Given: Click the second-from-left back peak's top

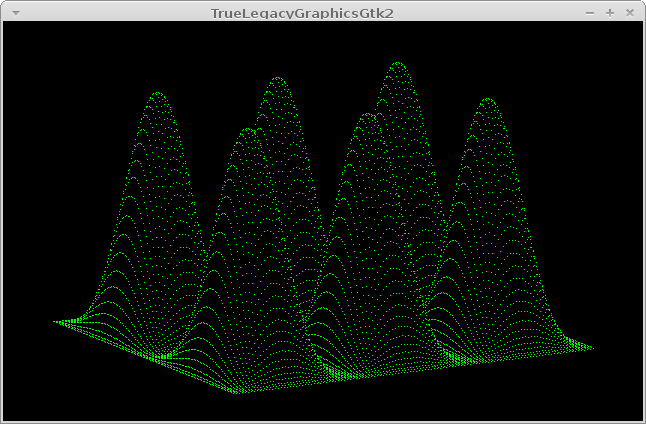Looking at the screenshot, I should [277, 80].
